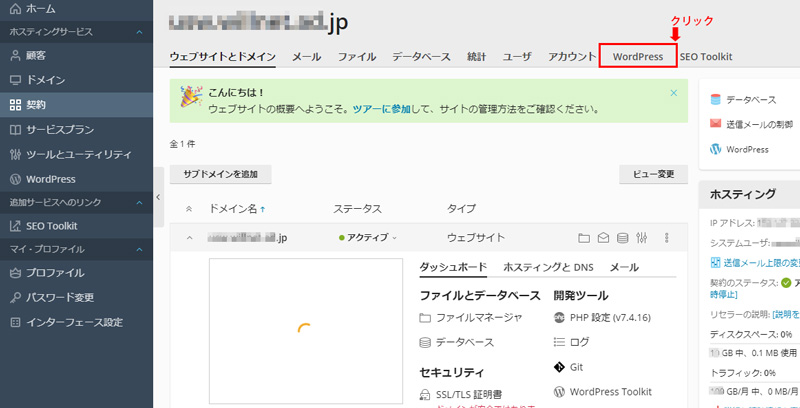Collapse the 追加サービスへのリンク section
Image resolution: width=800 pixels, height=408 pixels.
click(x=139, y=202)
